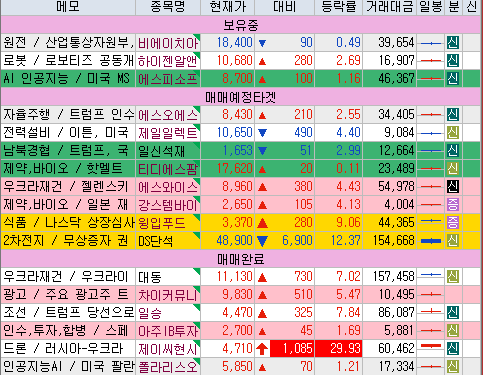The width and height of the screenshot is (483, 375).
Task: Click the 신 badge in the 하이젠알앤 row
Action: (x=453, y=61)
